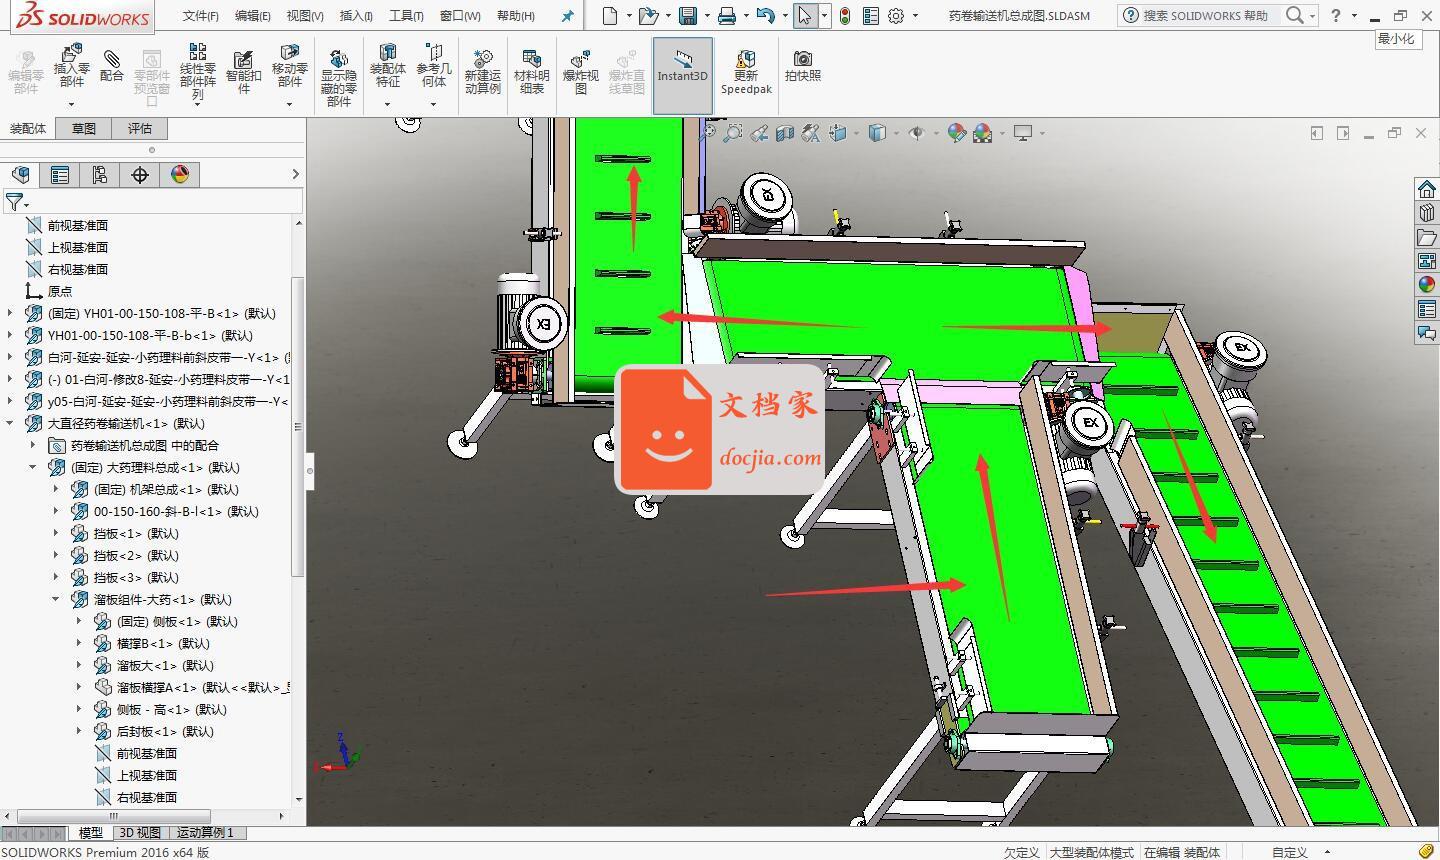
Task: Expand the manager panel tabs chevron
Action: pos(295,175)
